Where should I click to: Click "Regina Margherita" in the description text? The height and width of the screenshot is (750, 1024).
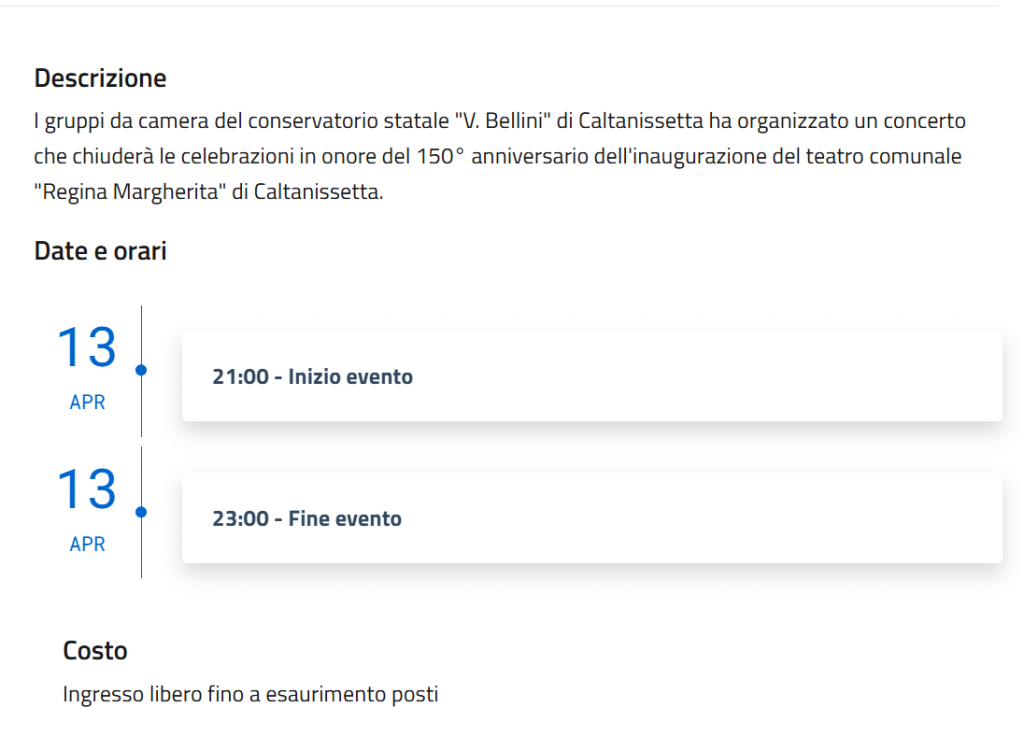click(x=129, y=193)
